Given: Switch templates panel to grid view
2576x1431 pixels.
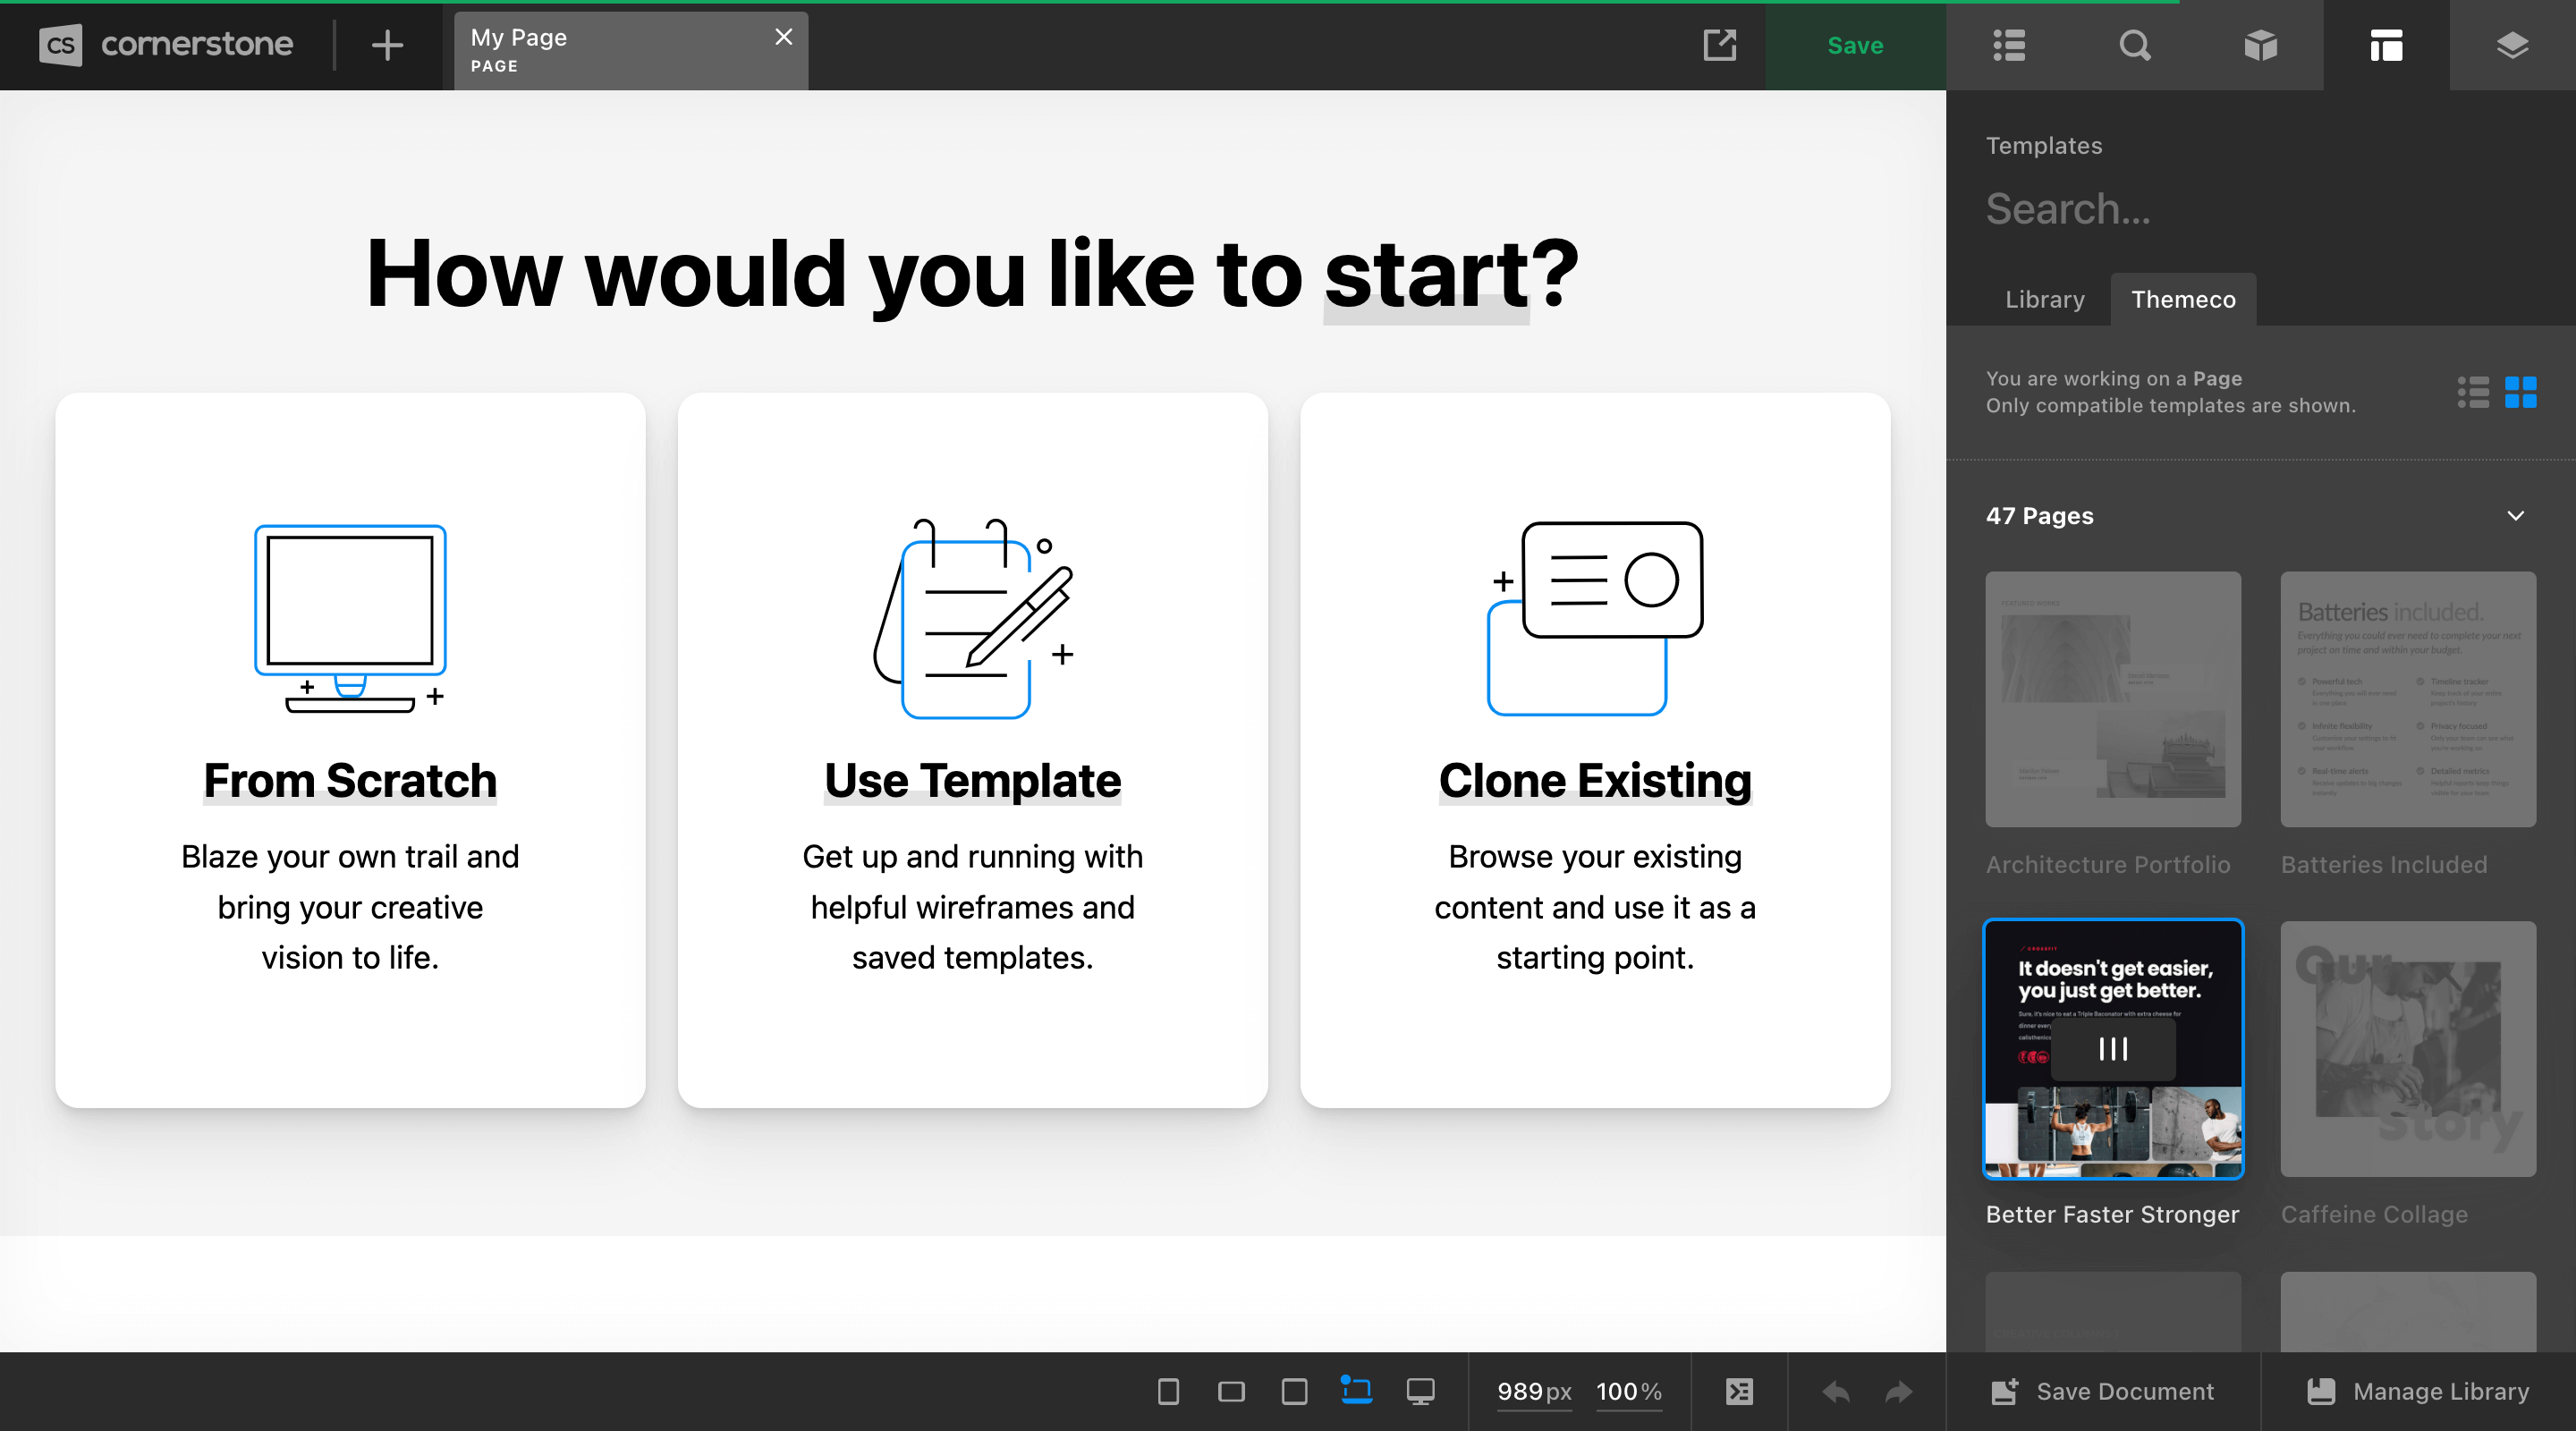Looking at the screenshot, I should pyautogui.click(x=2523, y=393).
